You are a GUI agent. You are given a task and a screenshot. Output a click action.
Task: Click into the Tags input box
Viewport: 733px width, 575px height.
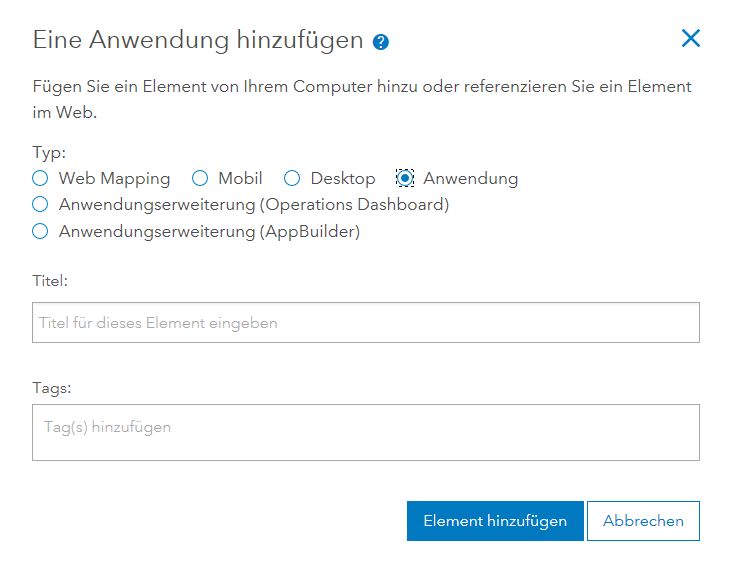(x=365, y=432)
